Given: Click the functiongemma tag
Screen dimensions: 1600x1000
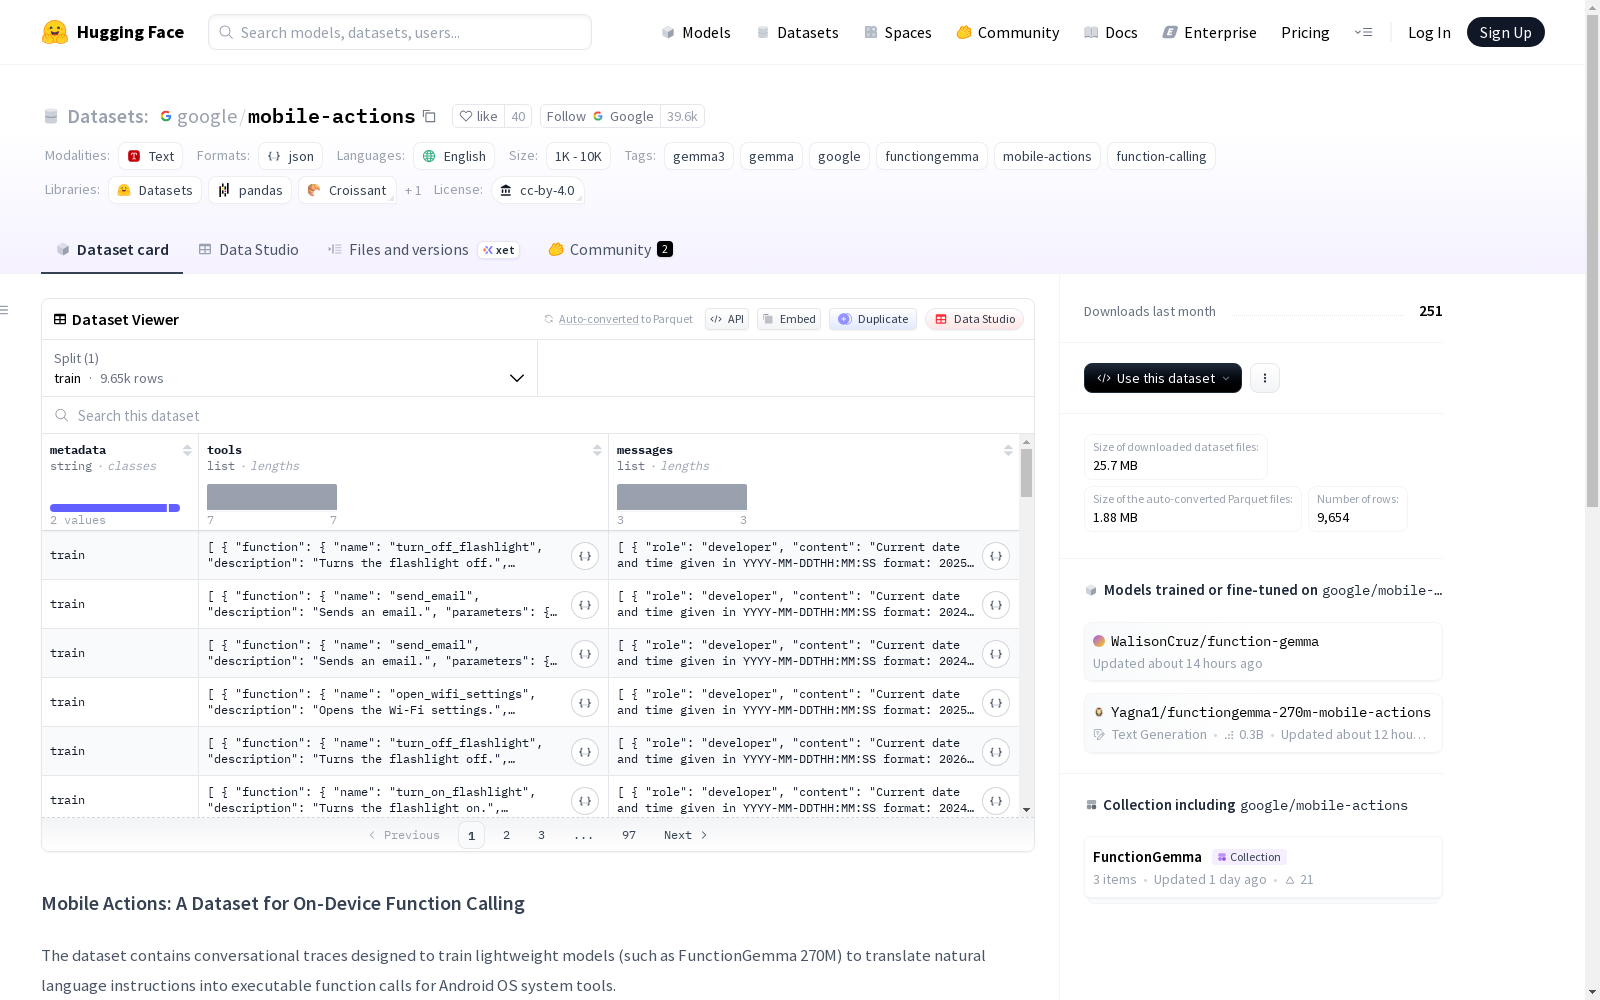Looking at the screenshot, I should (x=932, y=156).
